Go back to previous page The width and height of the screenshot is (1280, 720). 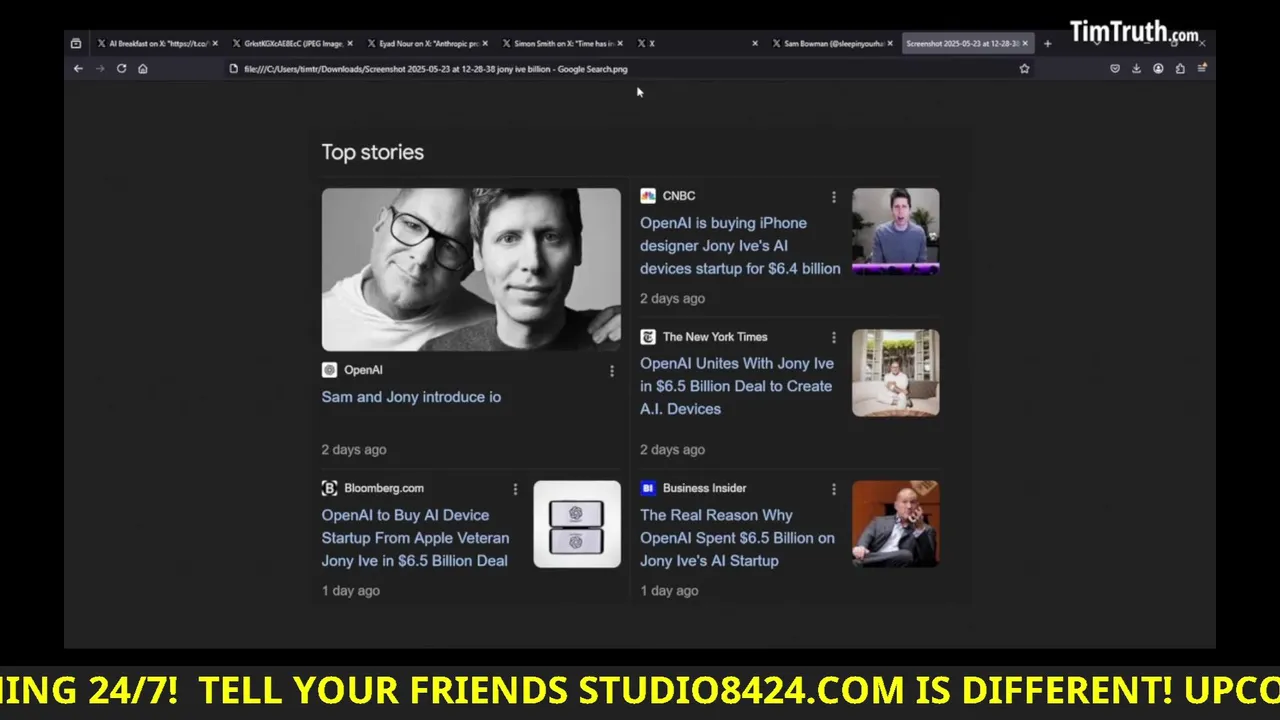pyautogui.click(x=78, y=69)
